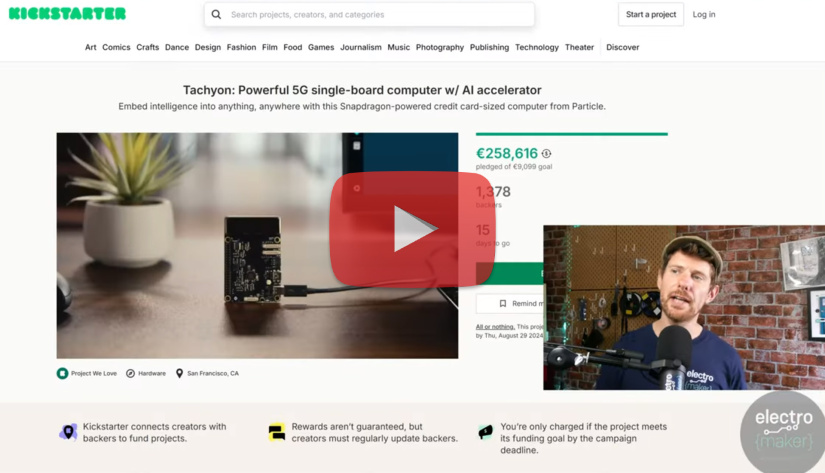Open the Design category
The image size is (825, 473).
tap(208, 47)
